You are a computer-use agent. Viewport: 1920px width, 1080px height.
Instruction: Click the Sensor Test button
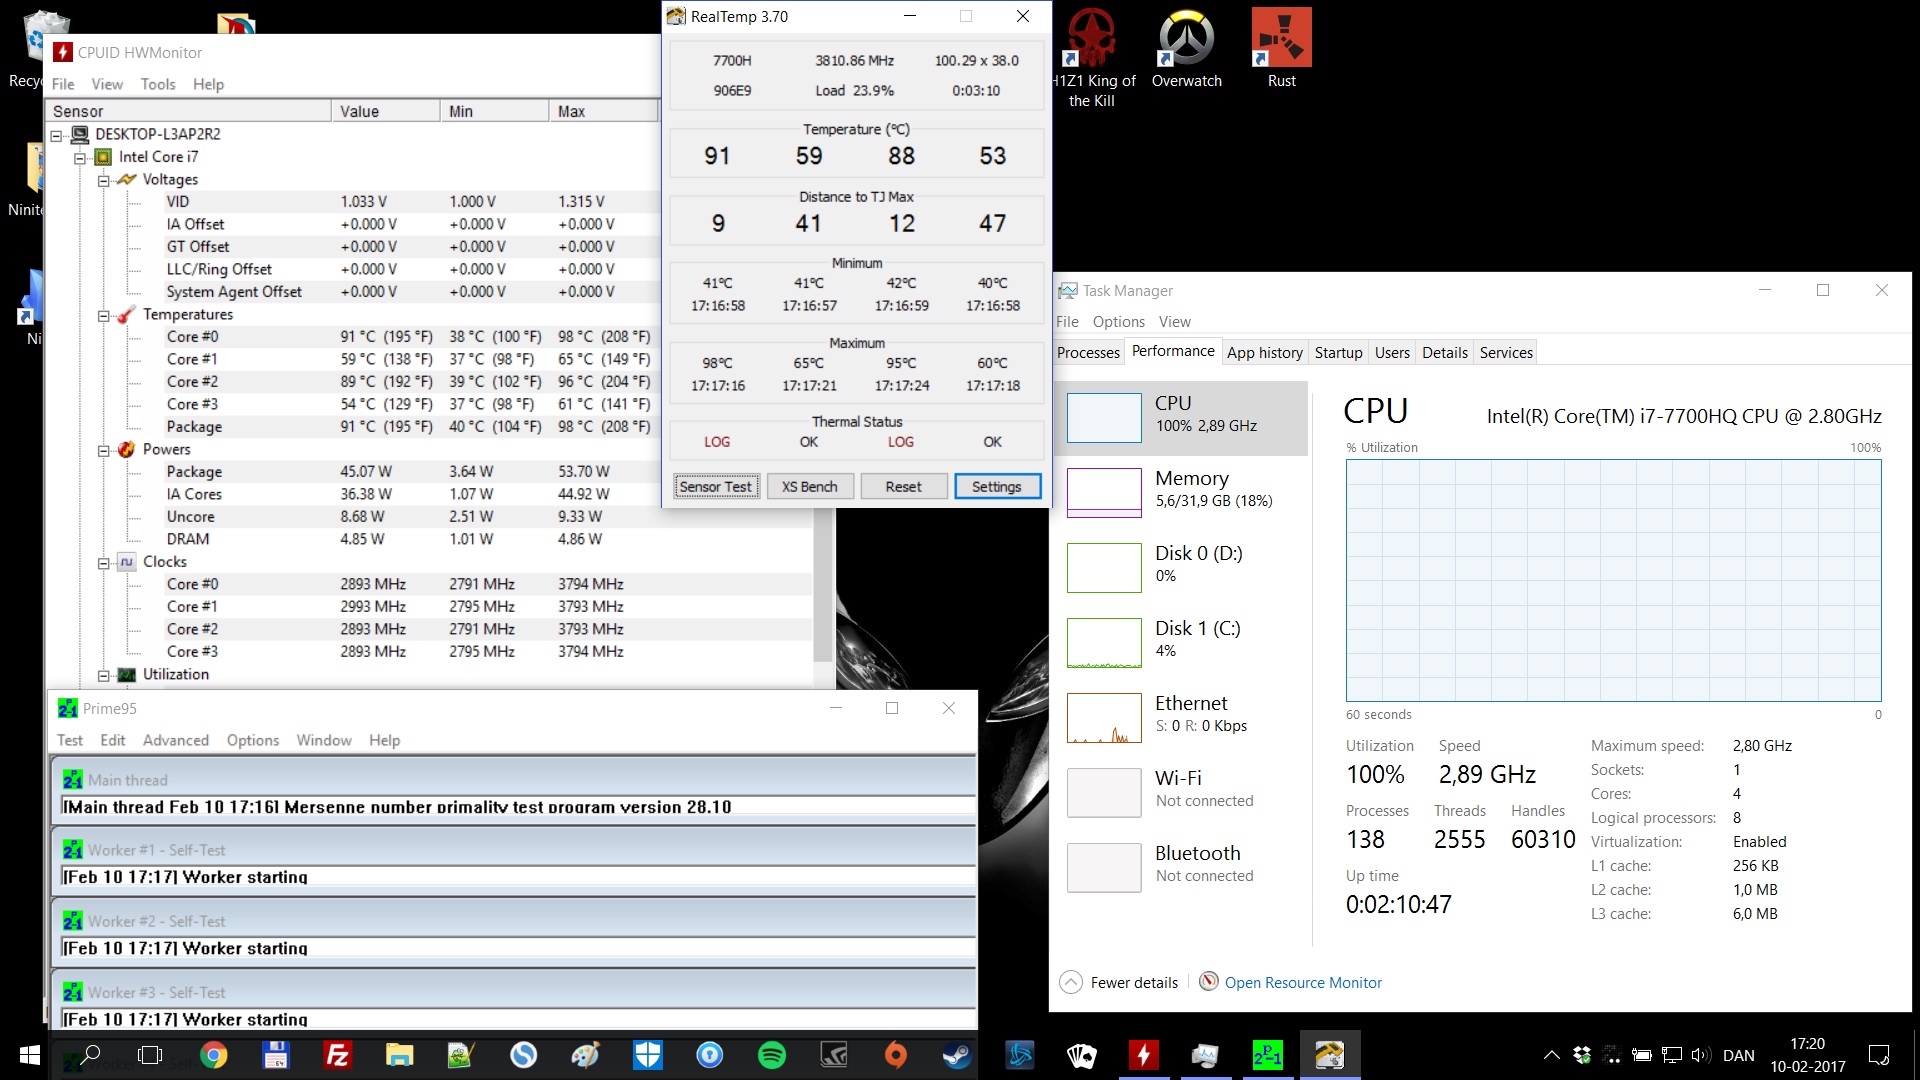(x=715, y=487)
